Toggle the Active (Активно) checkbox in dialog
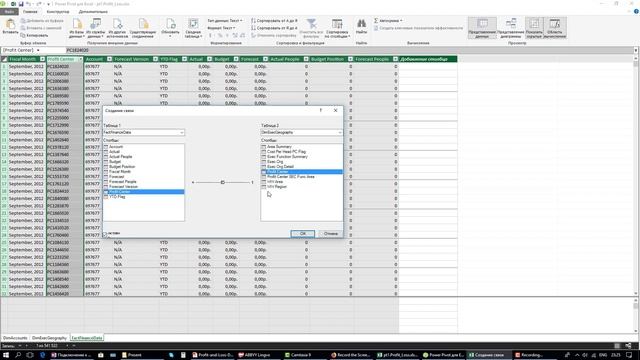 [x=105, y=234]
